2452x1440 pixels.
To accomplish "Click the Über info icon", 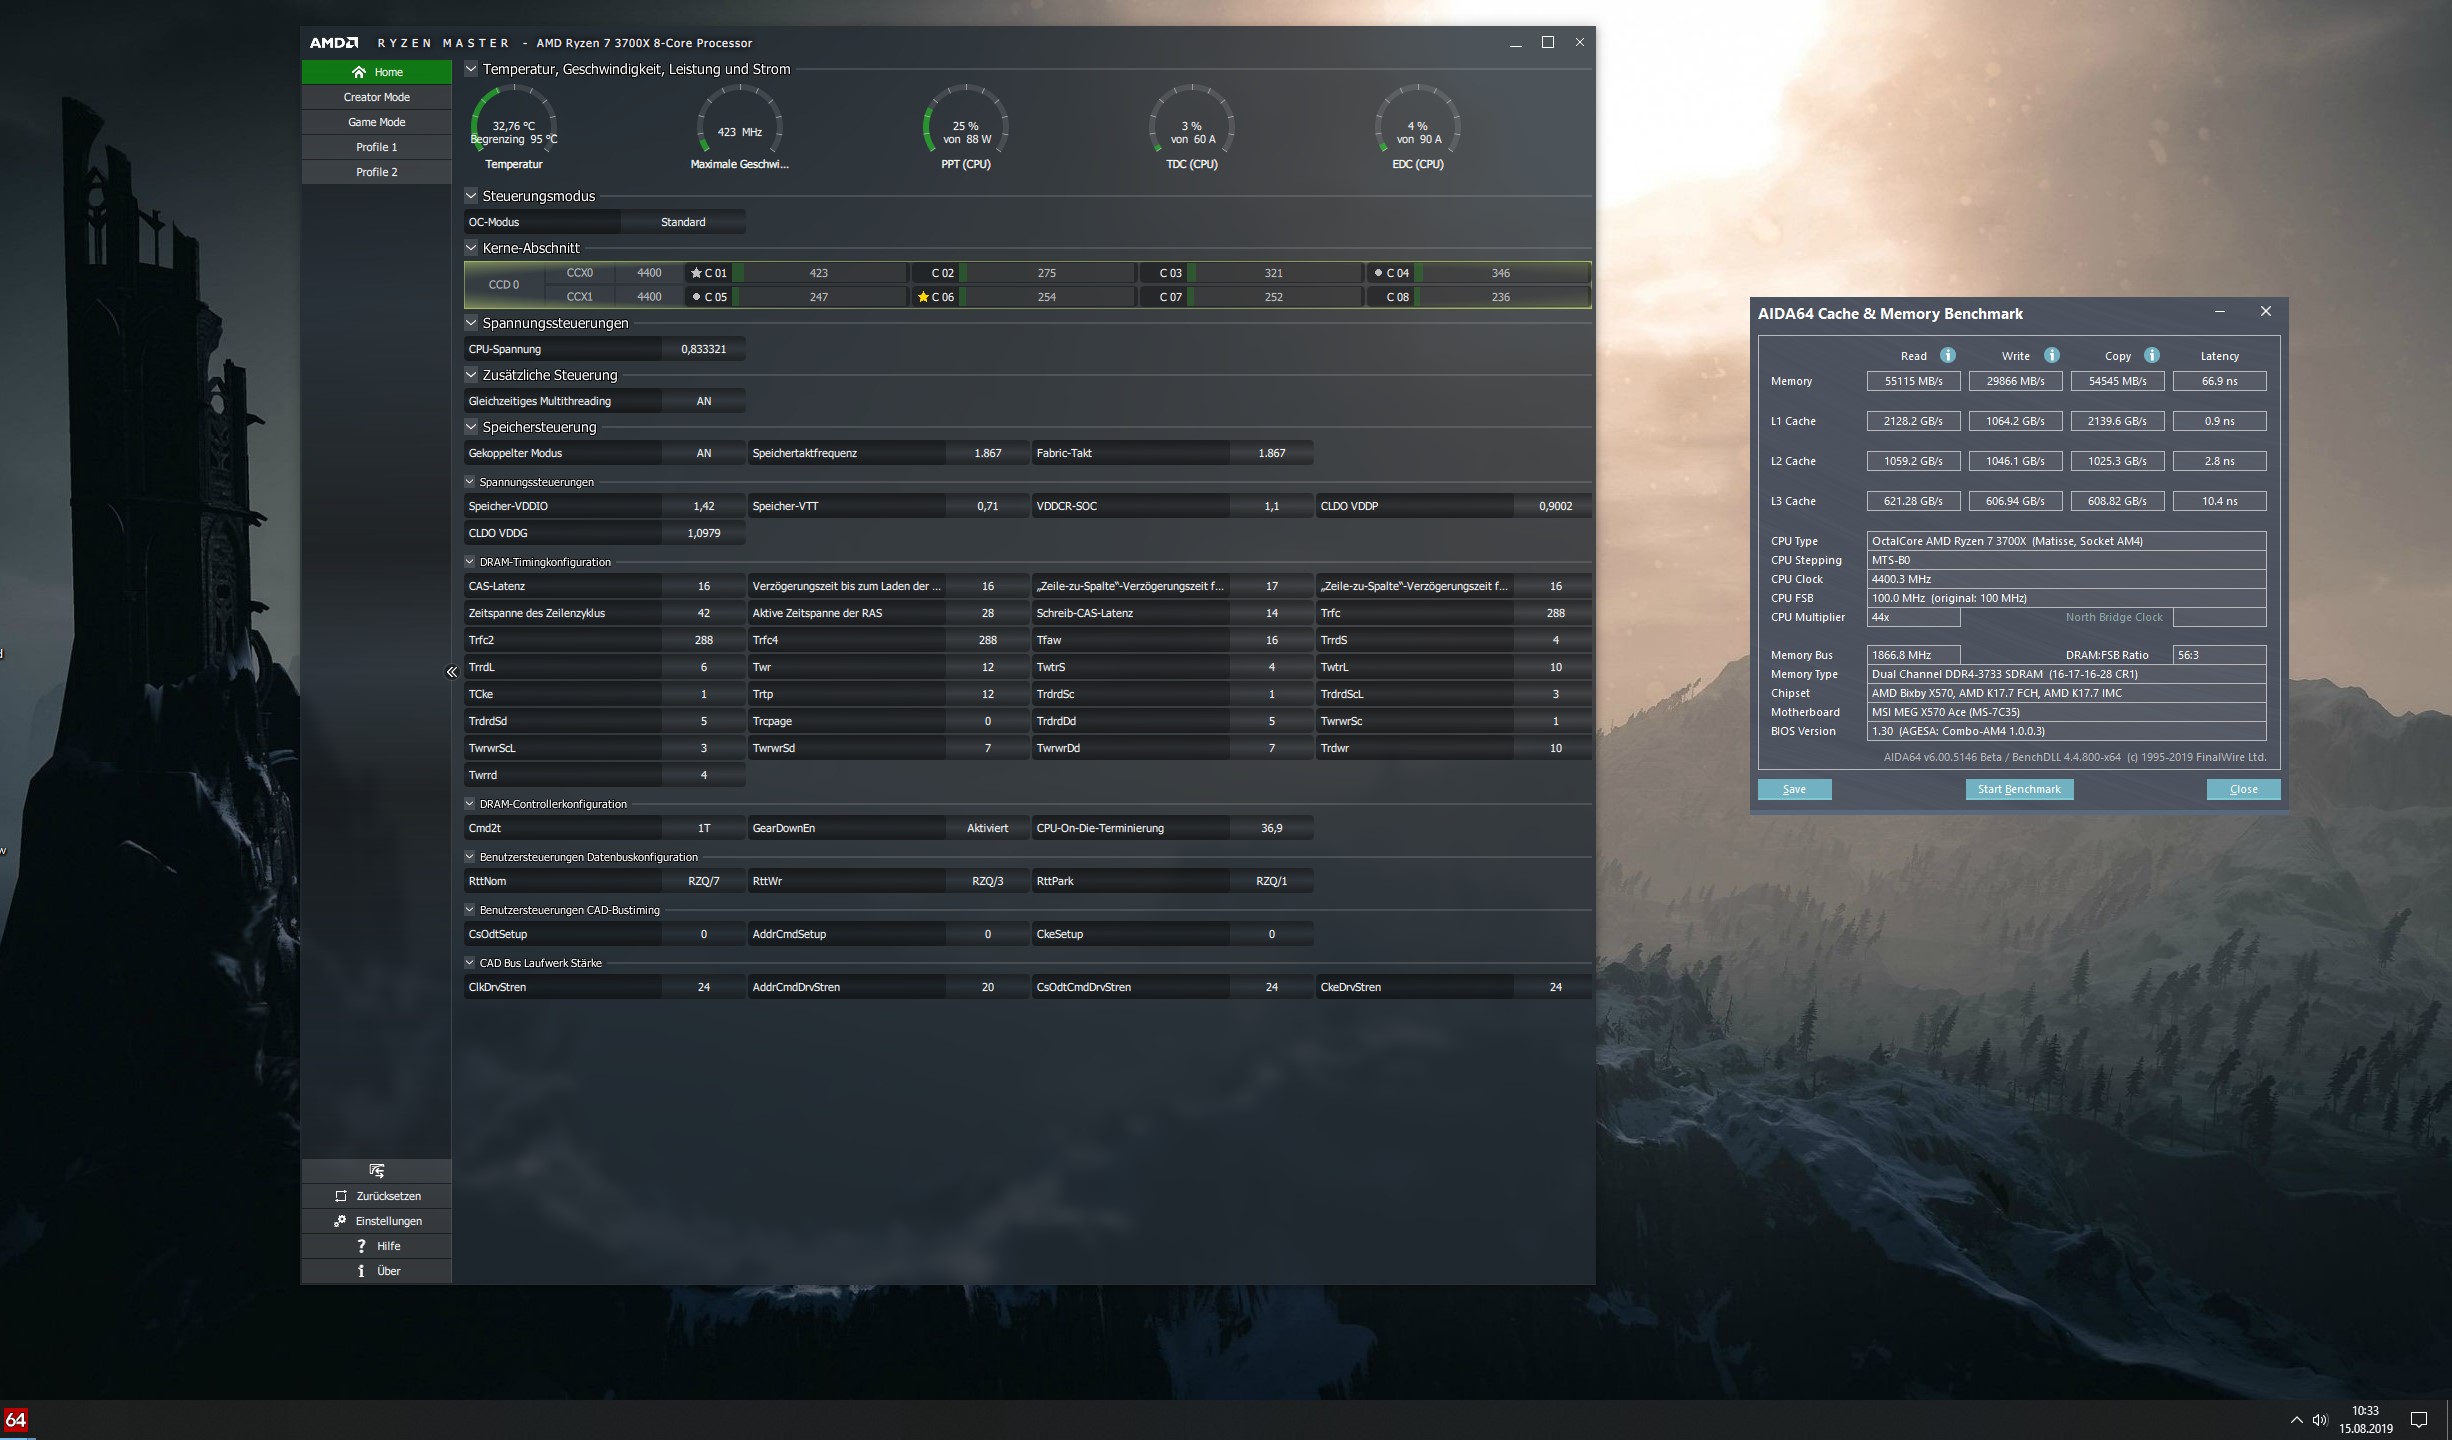I will pos(361,1271).
